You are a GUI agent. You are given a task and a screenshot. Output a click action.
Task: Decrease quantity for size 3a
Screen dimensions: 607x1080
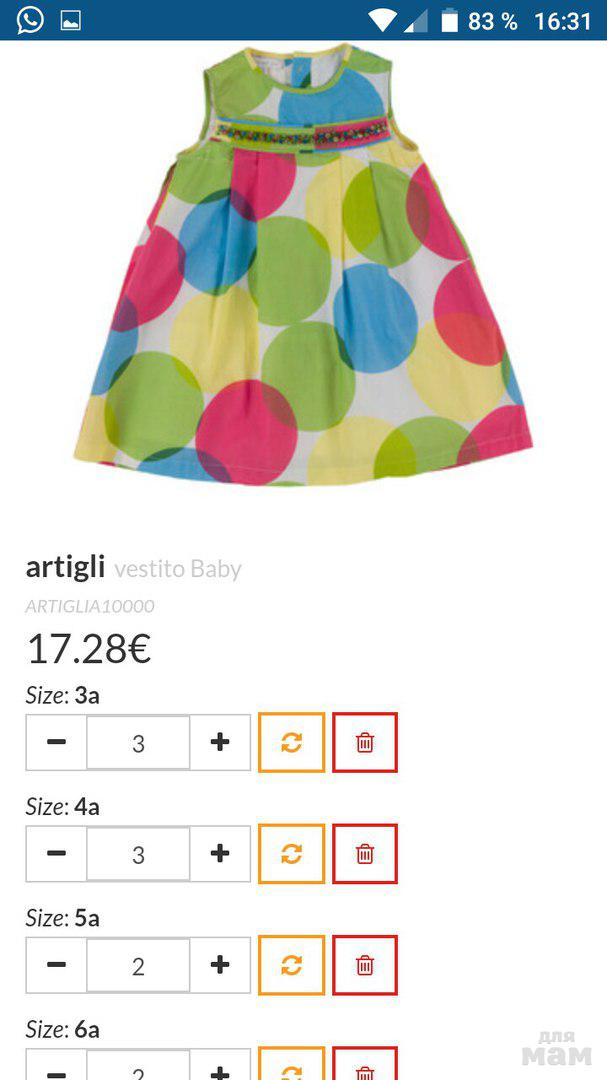56,742
